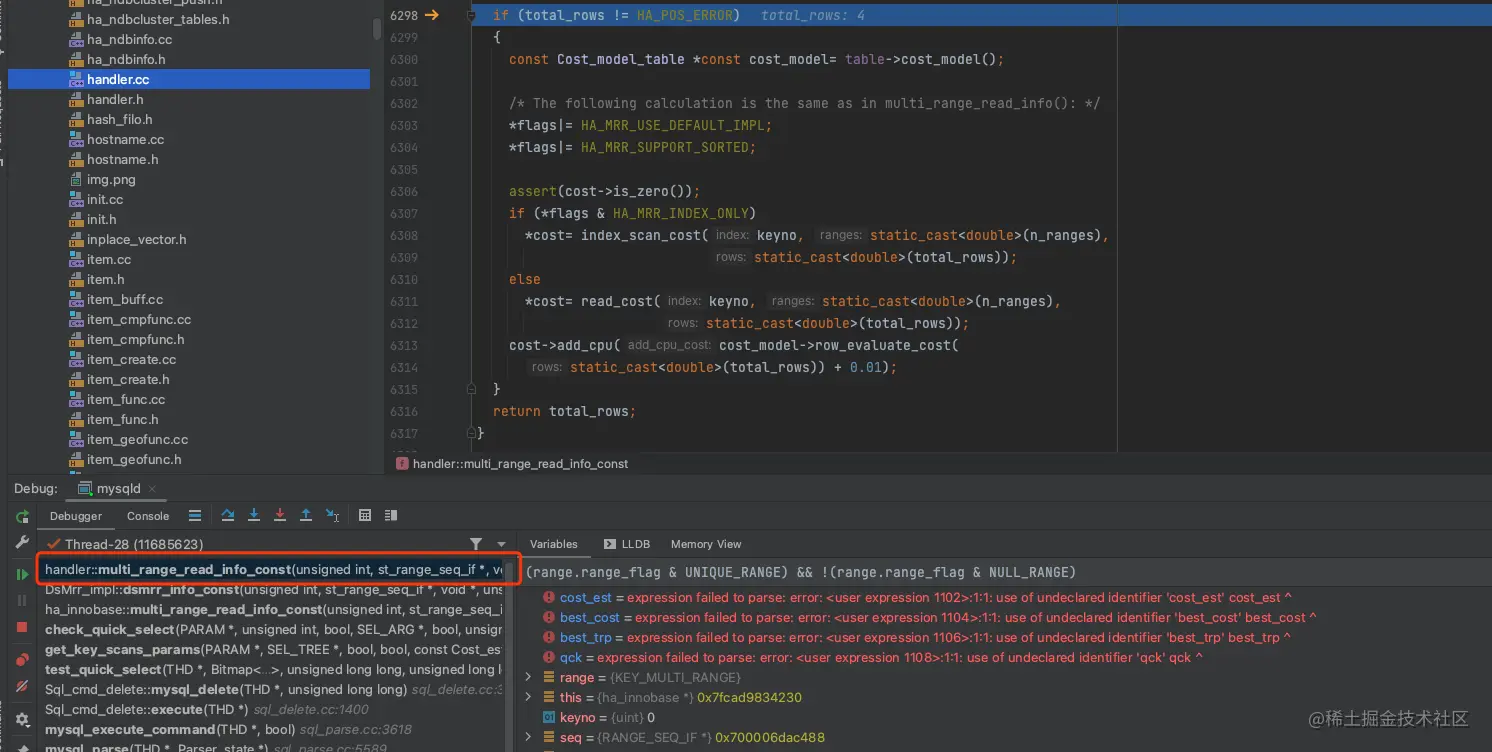Pause the running program
1492x752 pixels.
click(21, 600)
